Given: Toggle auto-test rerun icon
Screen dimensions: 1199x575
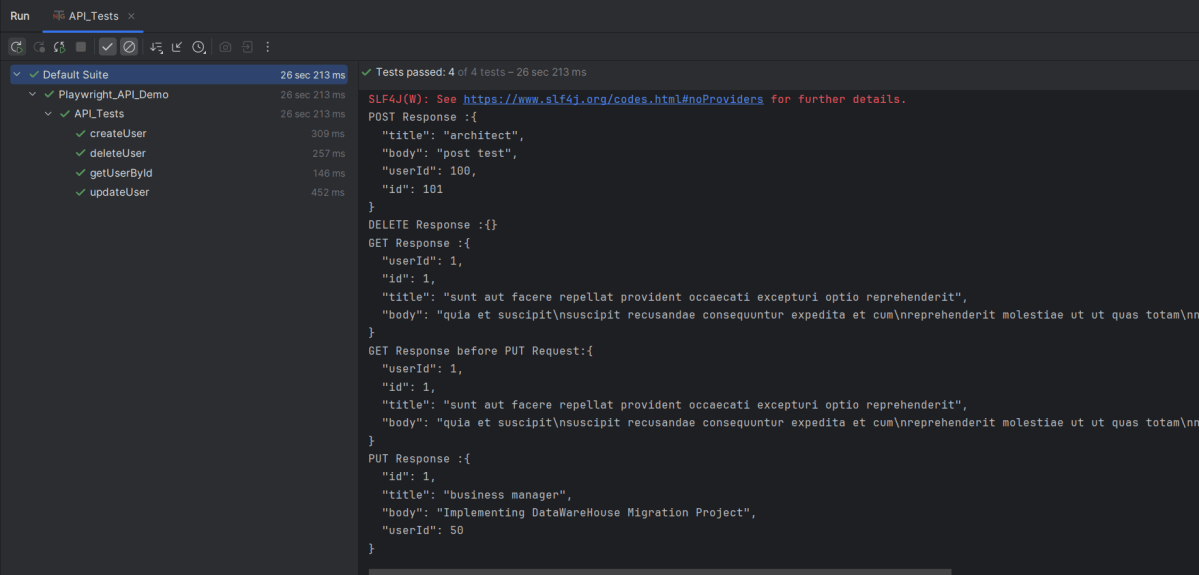Looking at the screenshot, I should (x=60, y=47).
